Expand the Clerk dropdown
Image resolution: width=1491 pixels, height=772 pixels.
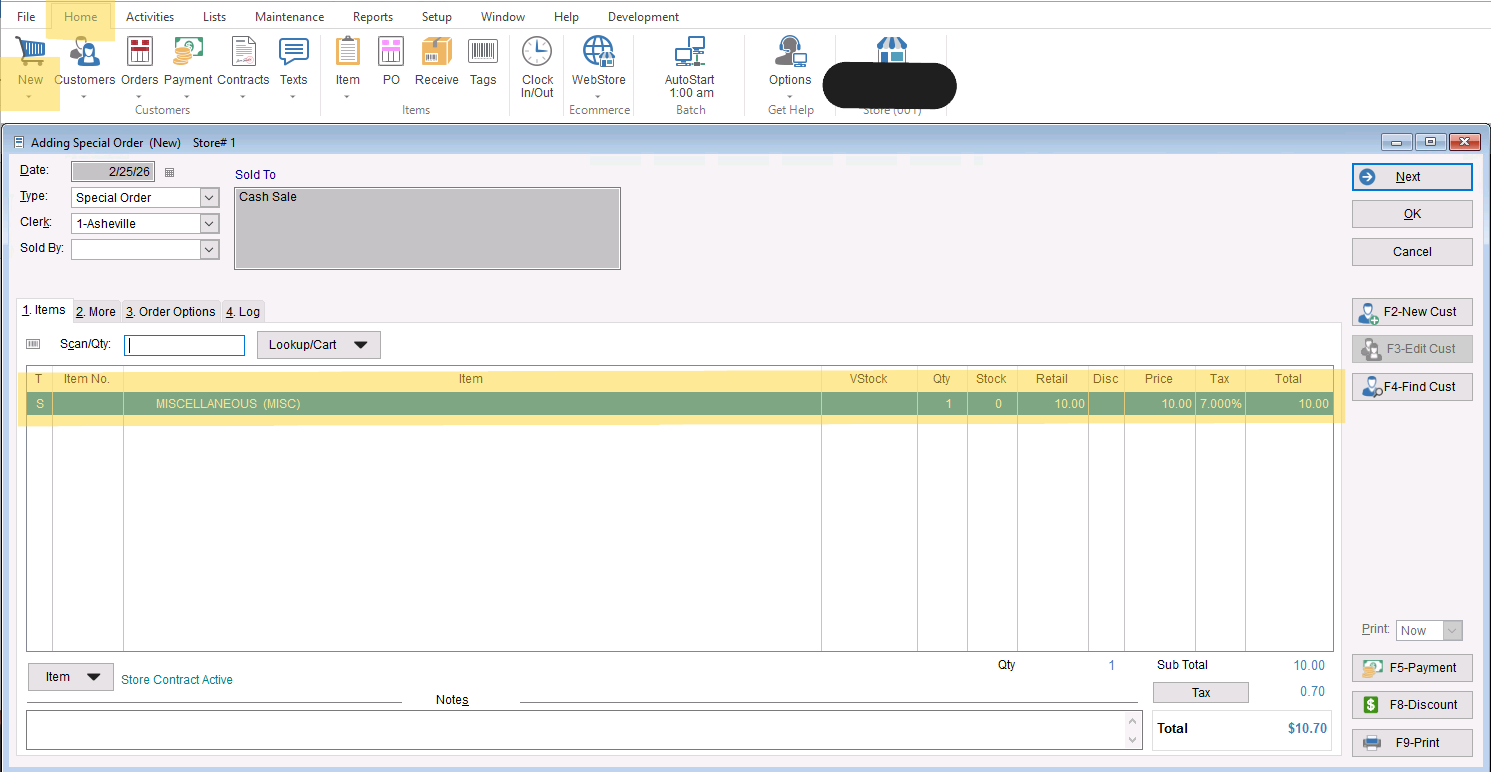point(209,224)
